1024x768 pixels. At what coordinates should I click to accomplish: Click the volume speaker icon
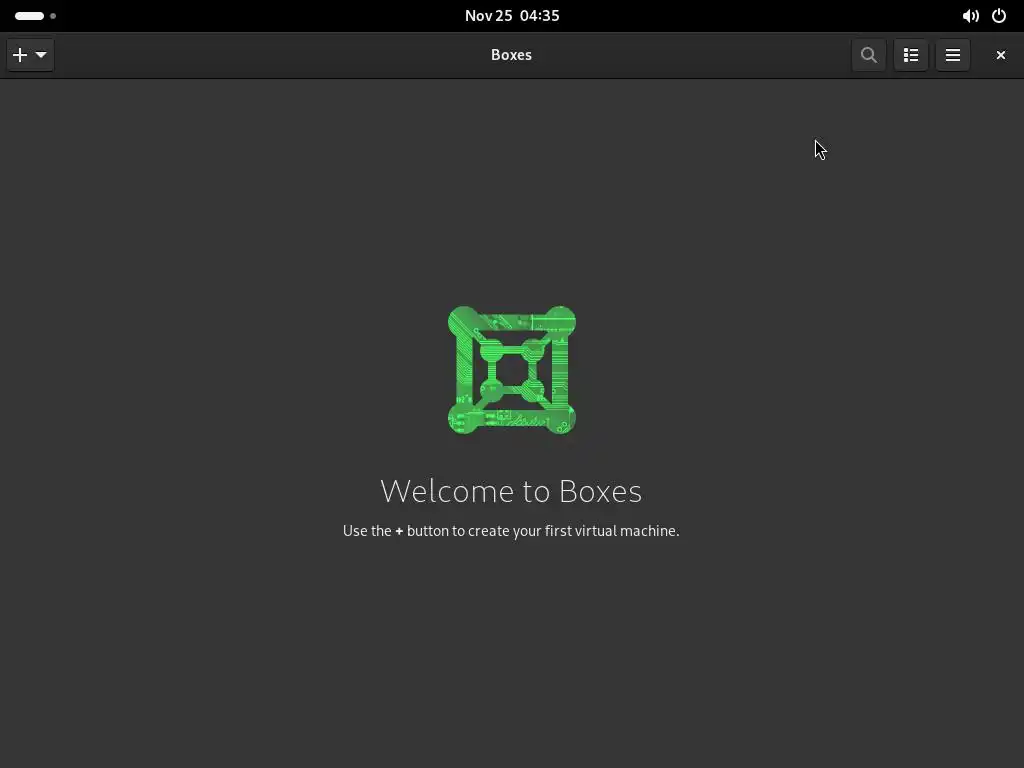970,16
